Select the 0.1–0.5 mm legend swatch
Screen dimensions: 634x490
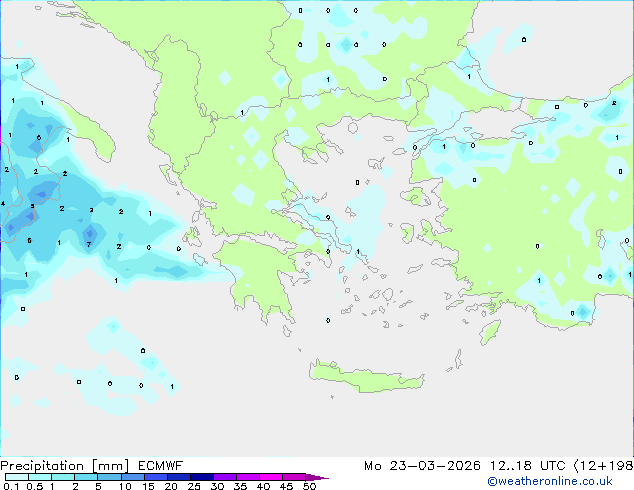click(x=17, y=477)
